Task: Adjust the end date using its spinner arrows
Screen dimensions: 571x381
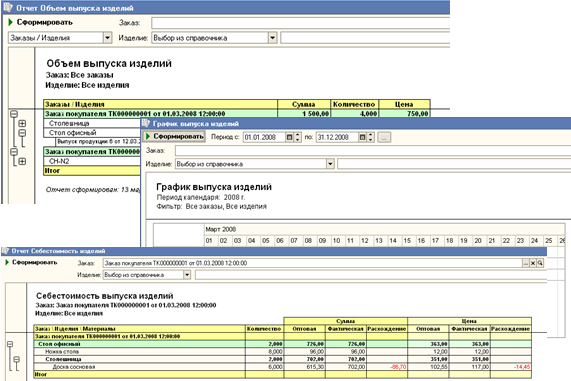Action: coord(370,137)
